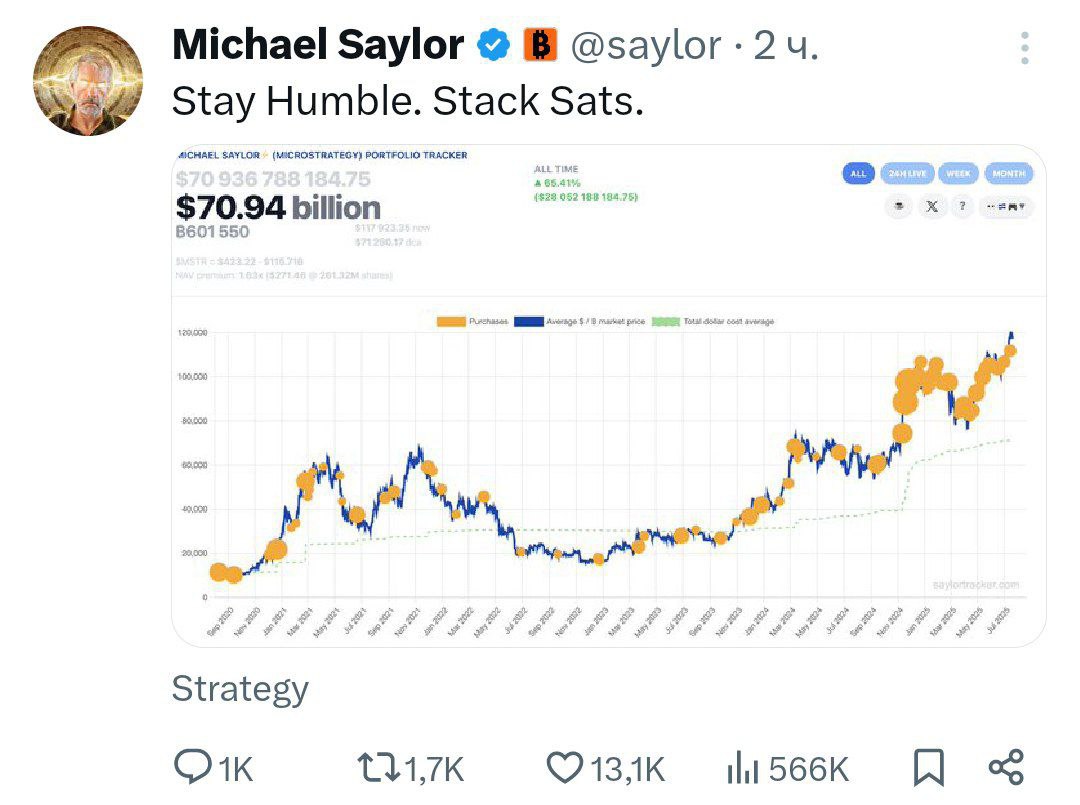Viewport: 1080px width, 805px height.
Task: Switch to the 24H LIVE tab
Action: (x=907, y=174)
